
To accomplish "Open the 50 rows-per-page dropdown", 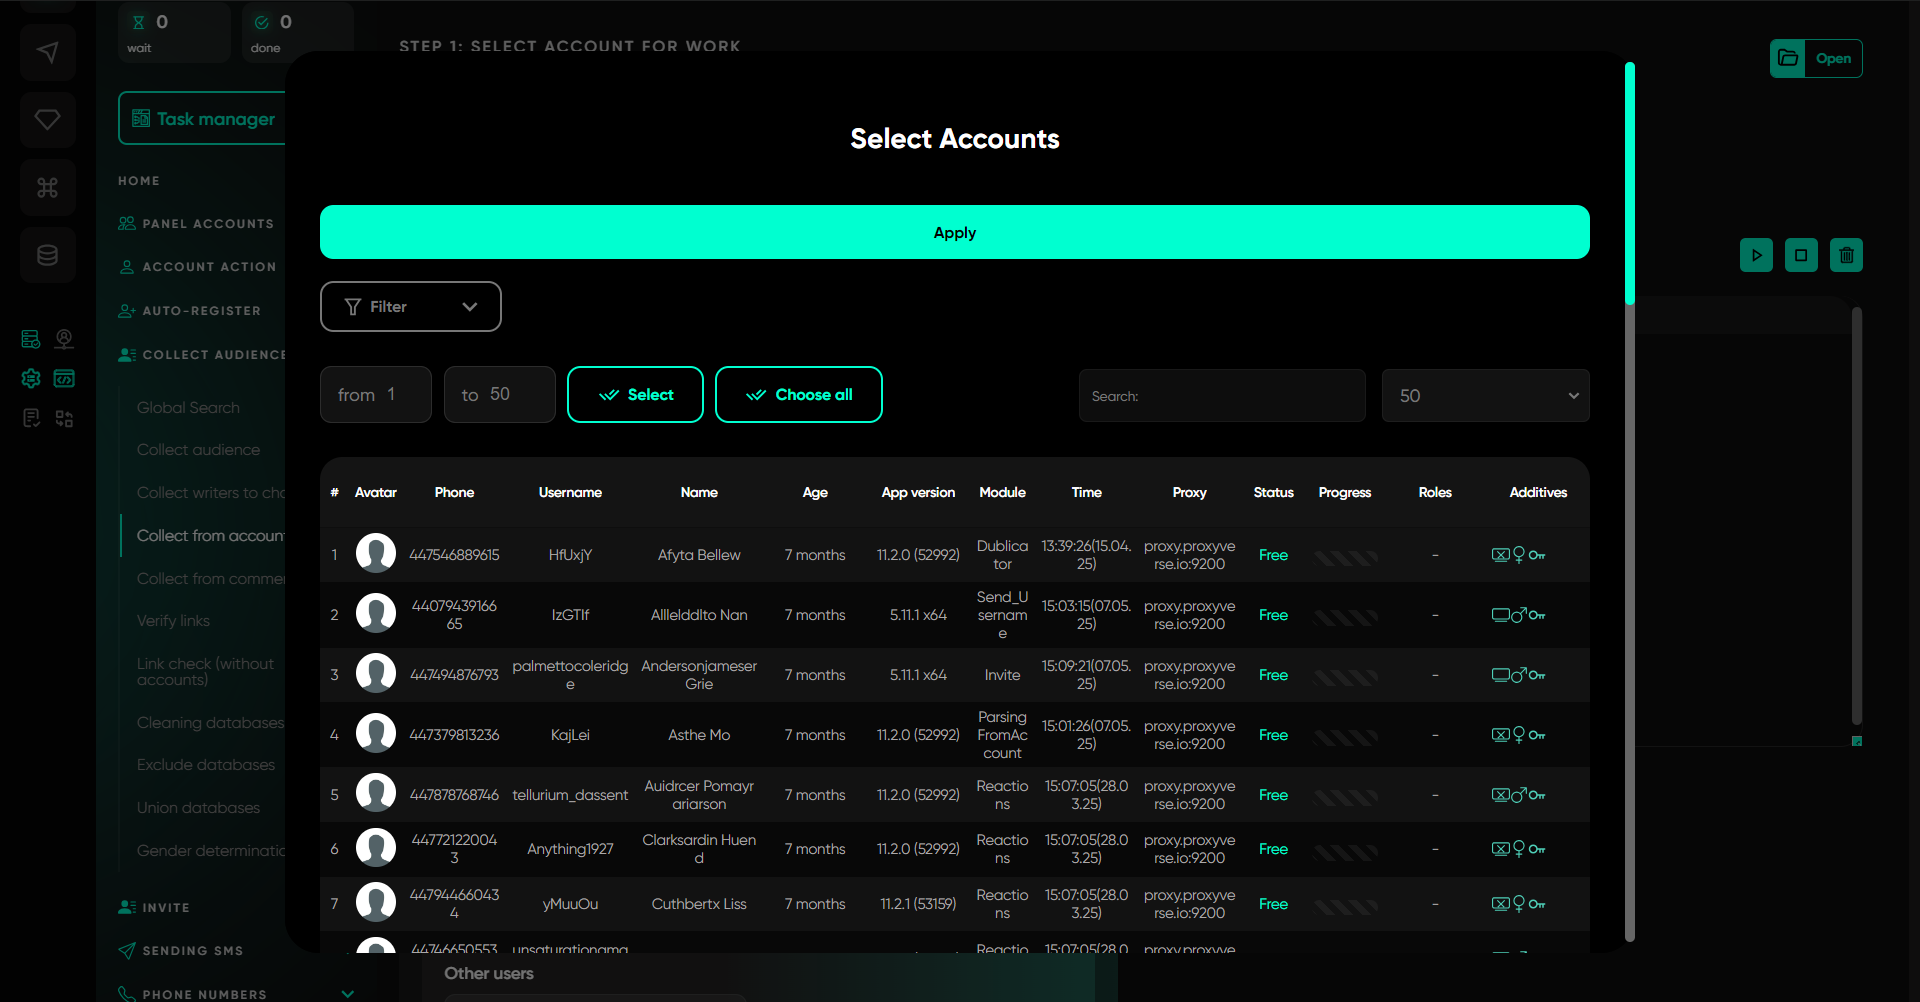I will click(x=1485, y=396).
